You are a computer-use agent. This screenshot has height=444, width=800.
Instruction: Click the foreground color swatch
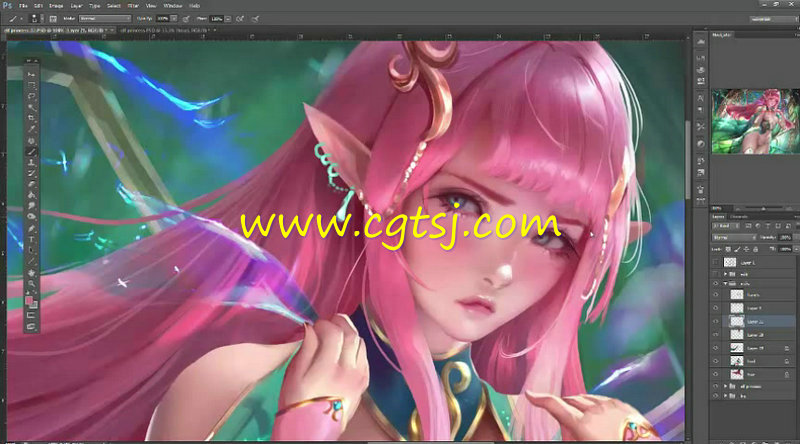tap(29, 301)
